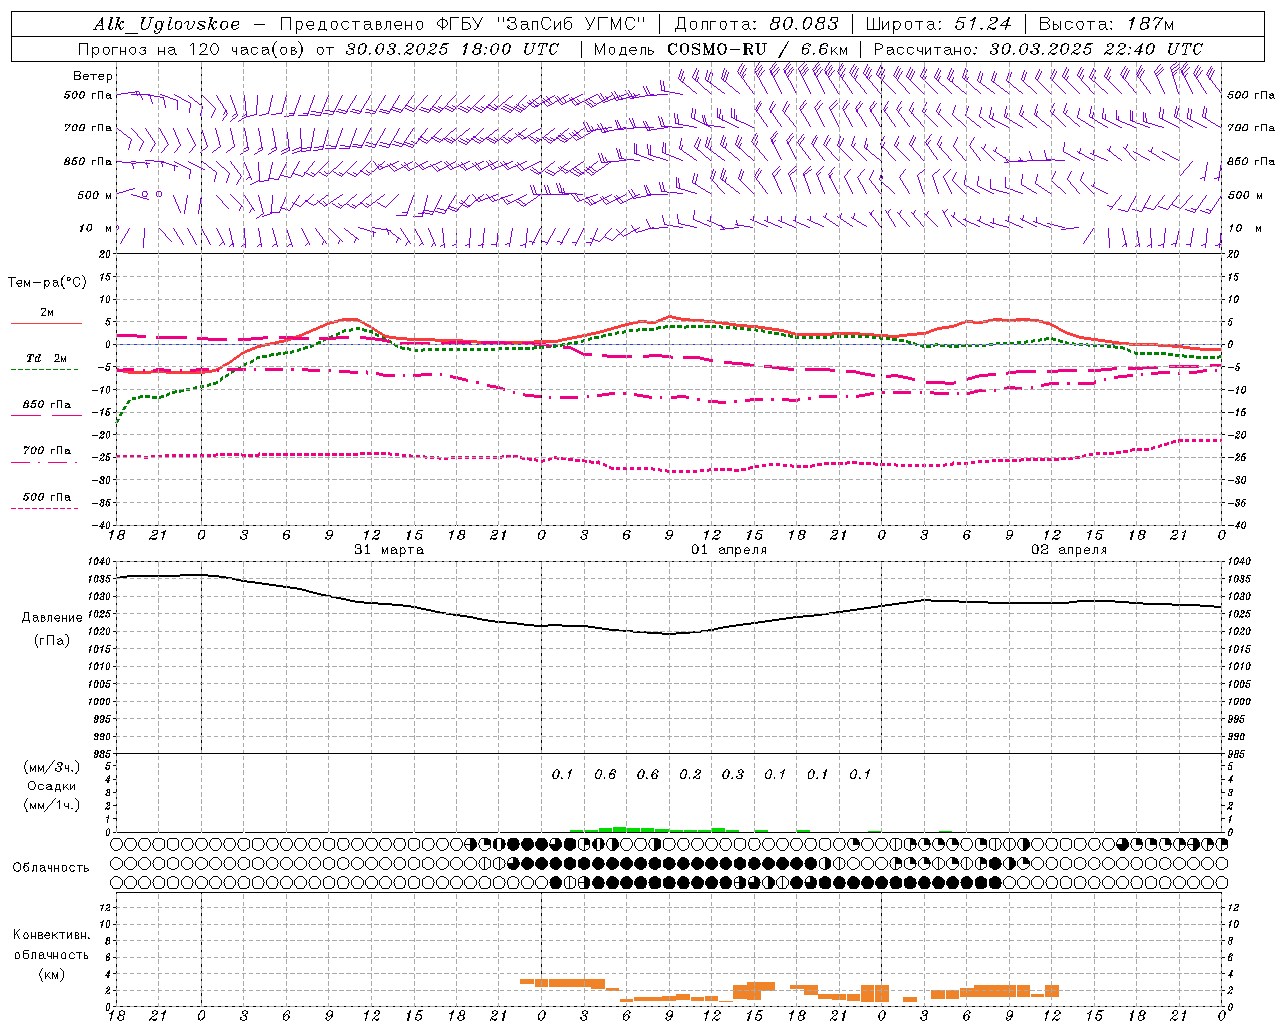Click the Td 2м dew point legend entry
This screenshot has height=1024, width=1280.
coord(47,358)
